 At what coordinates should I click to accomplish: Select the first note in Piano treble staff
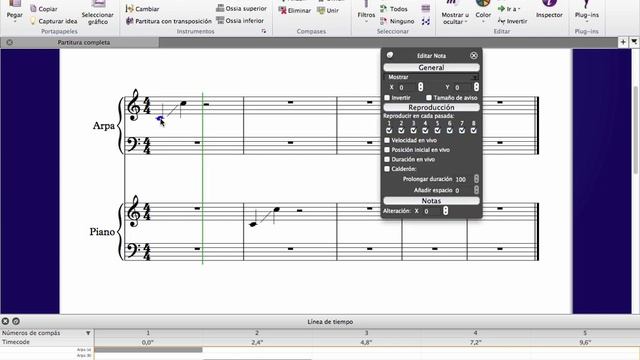pyautogui.click(x=253, y=224)
